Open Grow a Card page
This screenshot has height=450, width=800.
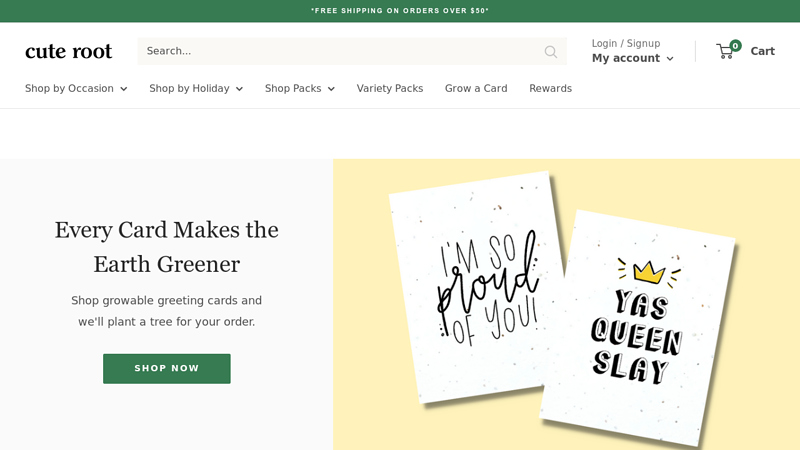pyautogui.click(x=476, y=88)
